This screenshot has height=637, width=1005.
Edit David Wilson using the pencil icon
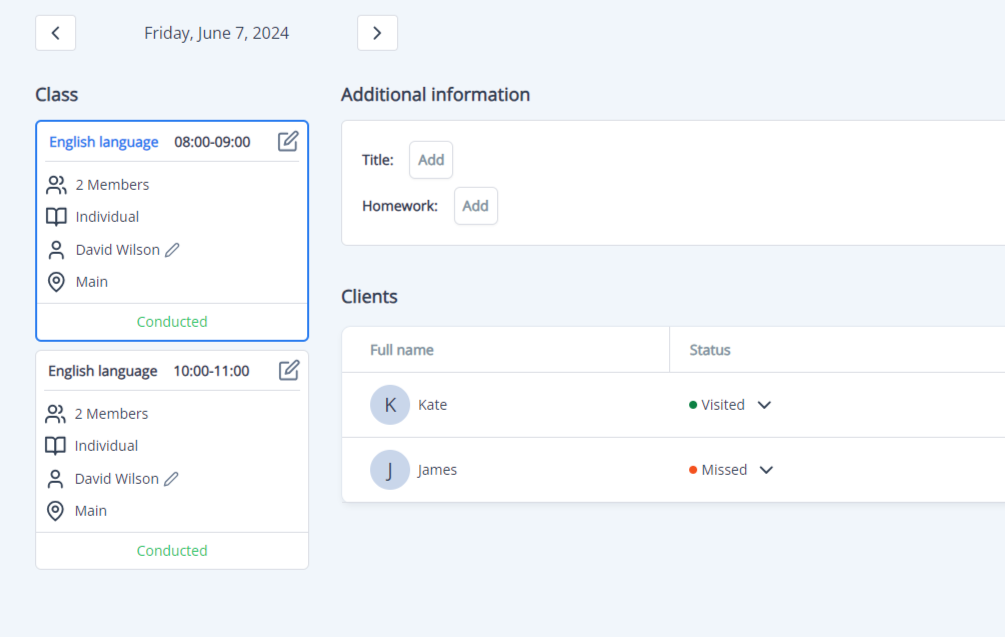tap(171, 249)
